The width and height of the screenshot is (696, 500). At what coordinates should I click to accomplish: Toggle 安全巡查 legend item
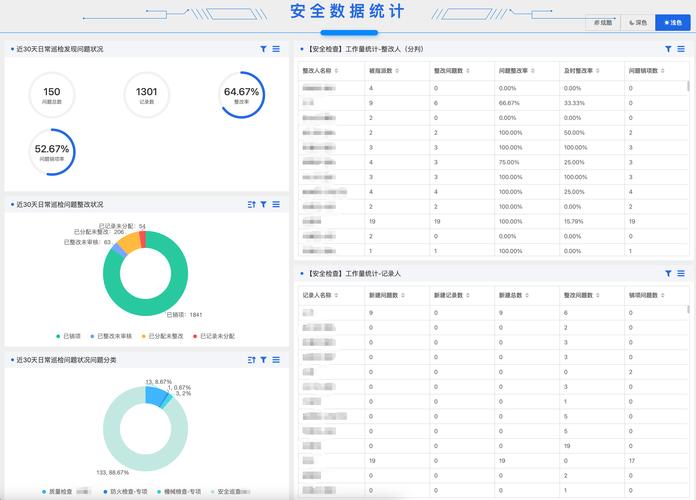pyautogui.click(x=230, y=492)
